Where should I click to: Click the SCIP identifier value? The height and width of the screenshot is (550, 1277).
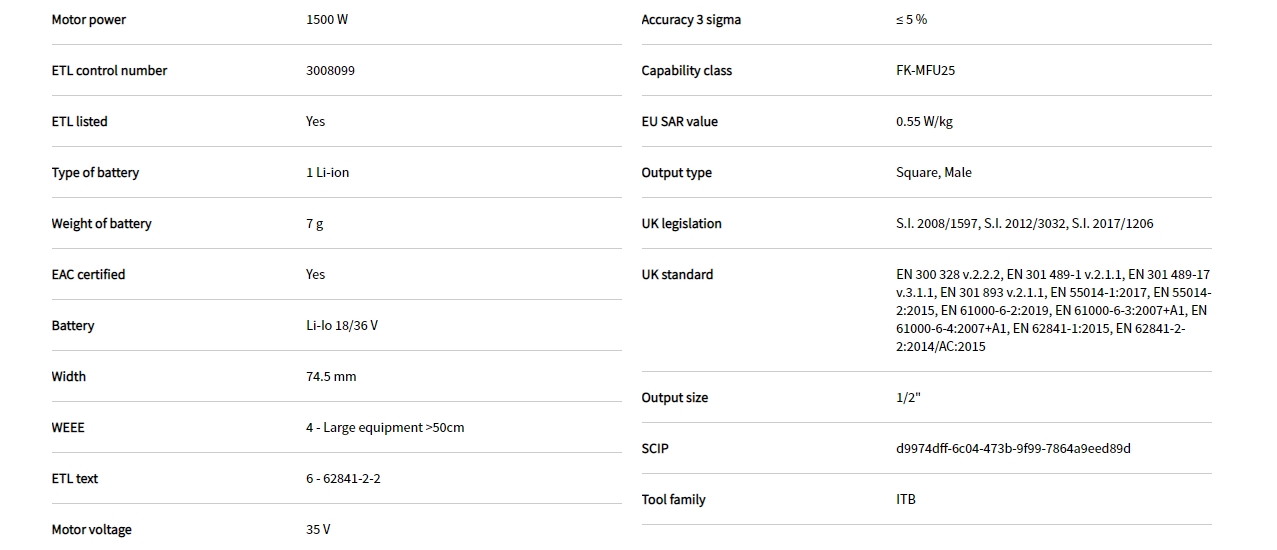[x=1013, y=449]
